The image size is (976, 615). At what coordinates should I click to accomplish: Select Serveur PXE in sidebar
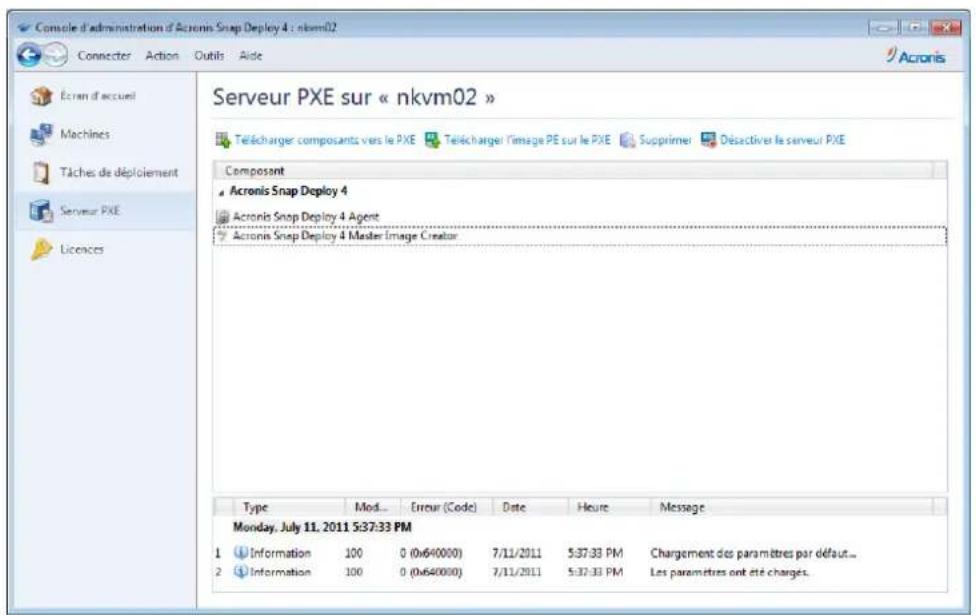point(90,210)
